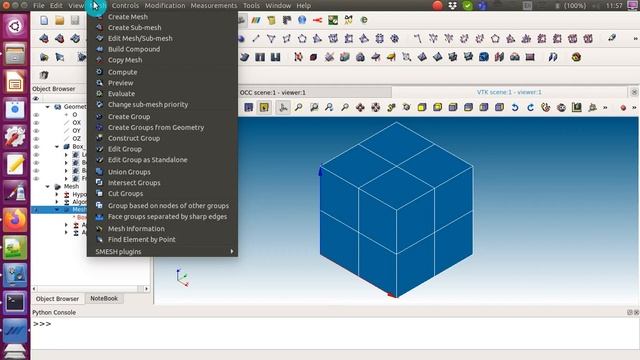The width and height of the screenshot is (640, 360).
Task: Click the Open file folder icon
Action: (60, 20)
